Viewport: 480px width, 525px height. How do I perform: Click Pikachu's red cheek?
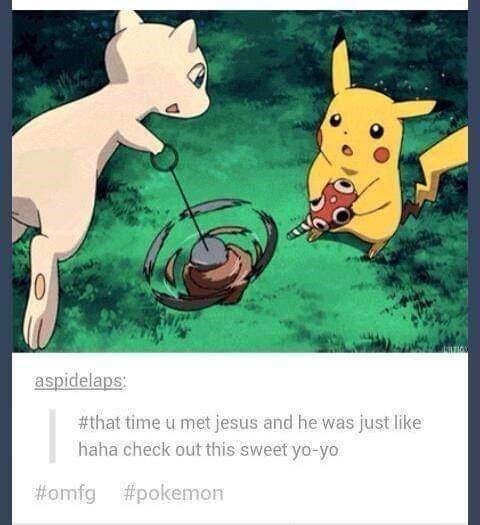[x=382, y=154]
